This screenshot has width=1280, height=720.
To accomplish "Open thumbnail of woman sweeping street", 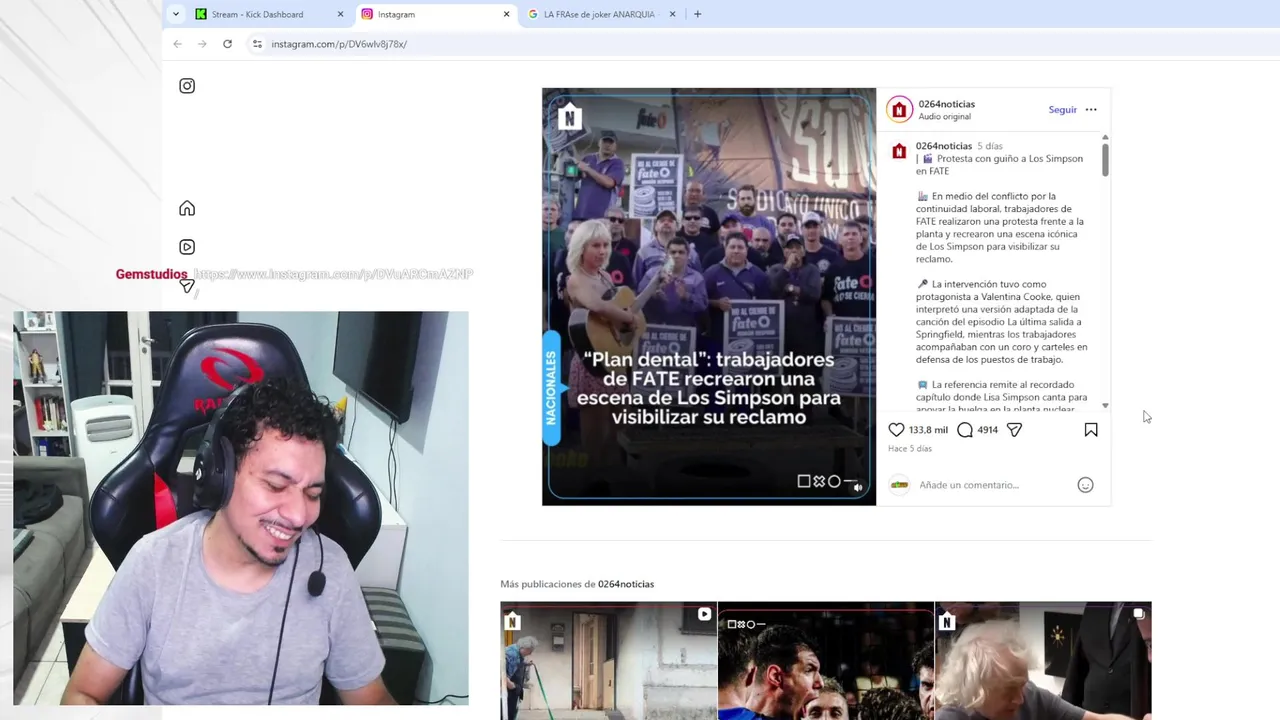I will [608, 661].
